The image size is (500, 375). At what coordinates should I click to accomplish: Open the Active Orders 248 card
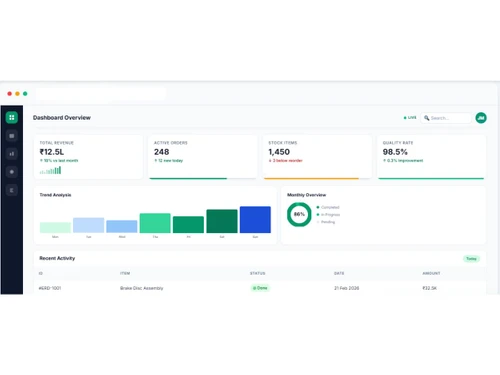pyautogui.click(x=203, y=157)
